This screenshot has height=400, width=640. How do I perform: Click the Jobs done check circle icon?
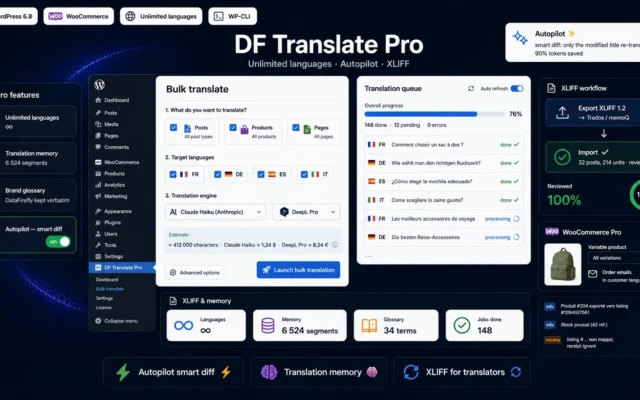462,325
